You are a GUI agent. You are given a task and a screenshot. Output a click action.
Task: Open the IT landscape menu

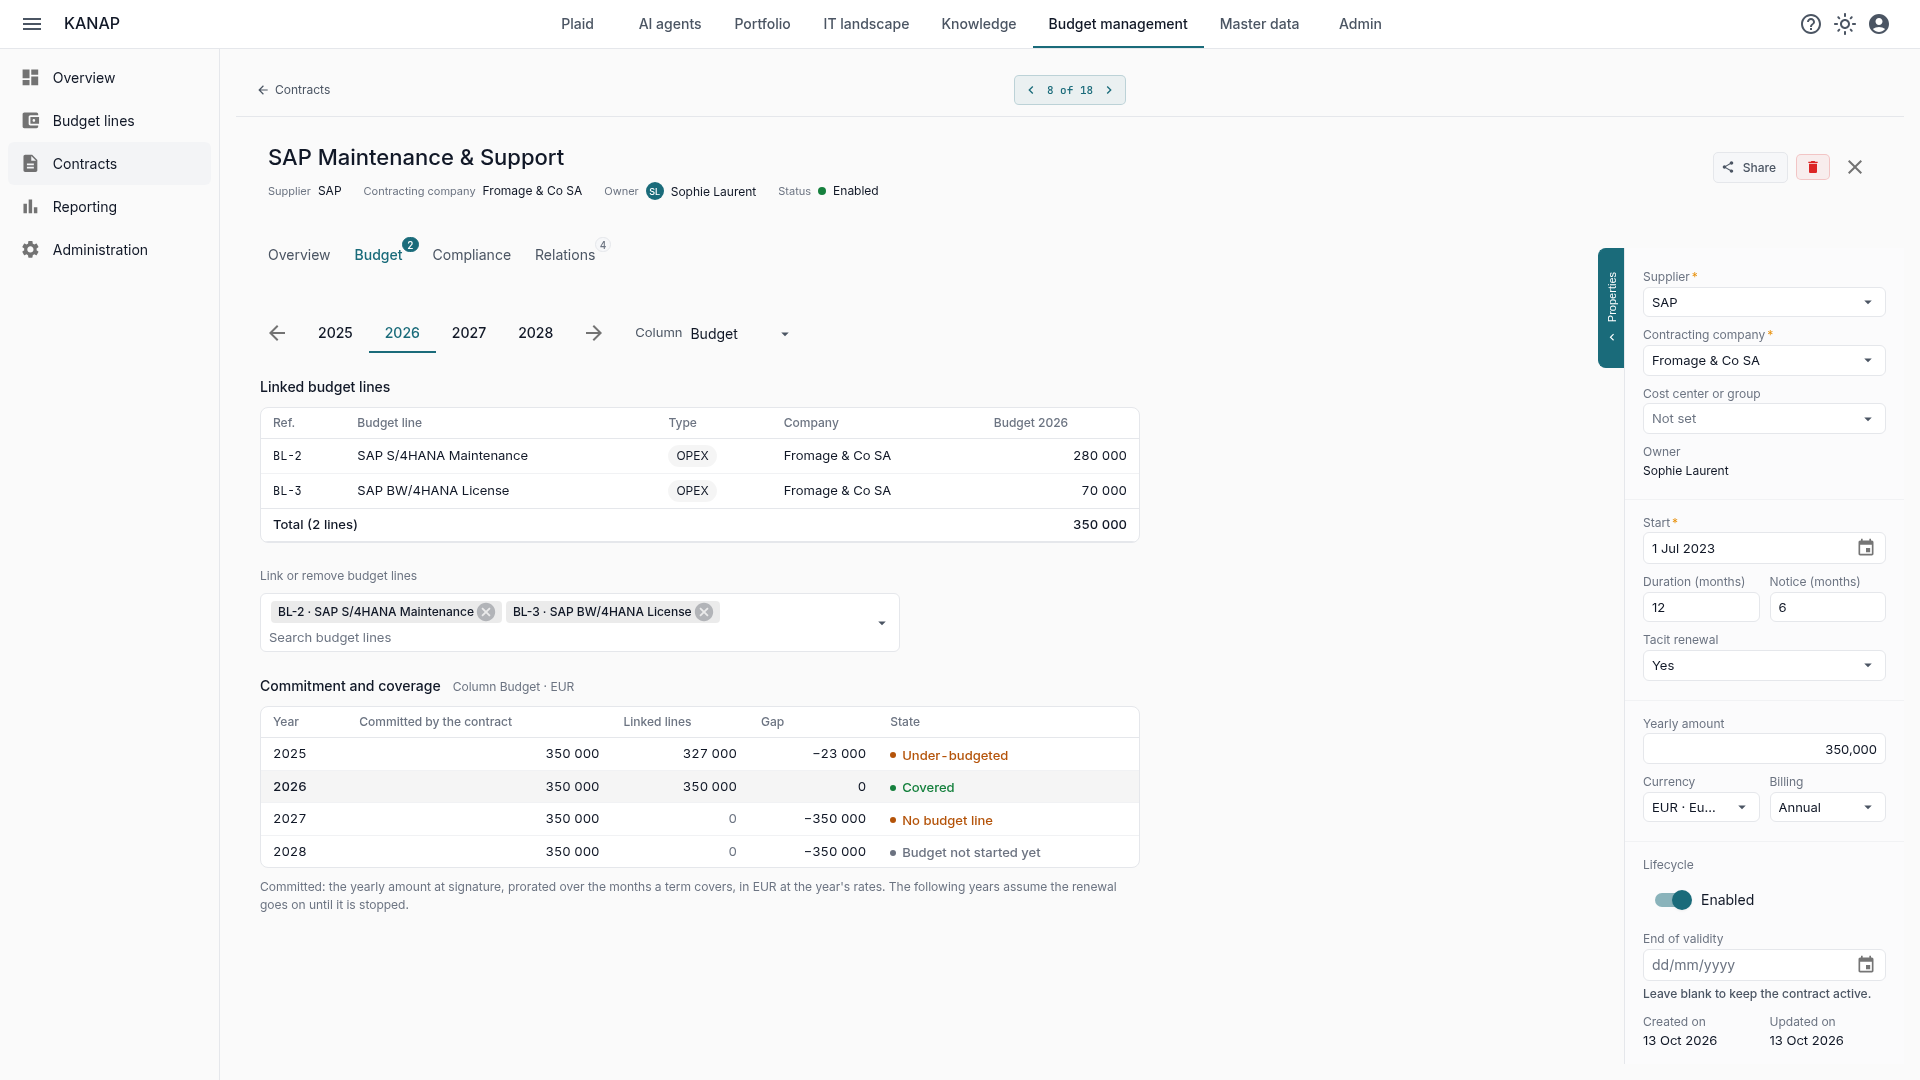tap(866, 24)
